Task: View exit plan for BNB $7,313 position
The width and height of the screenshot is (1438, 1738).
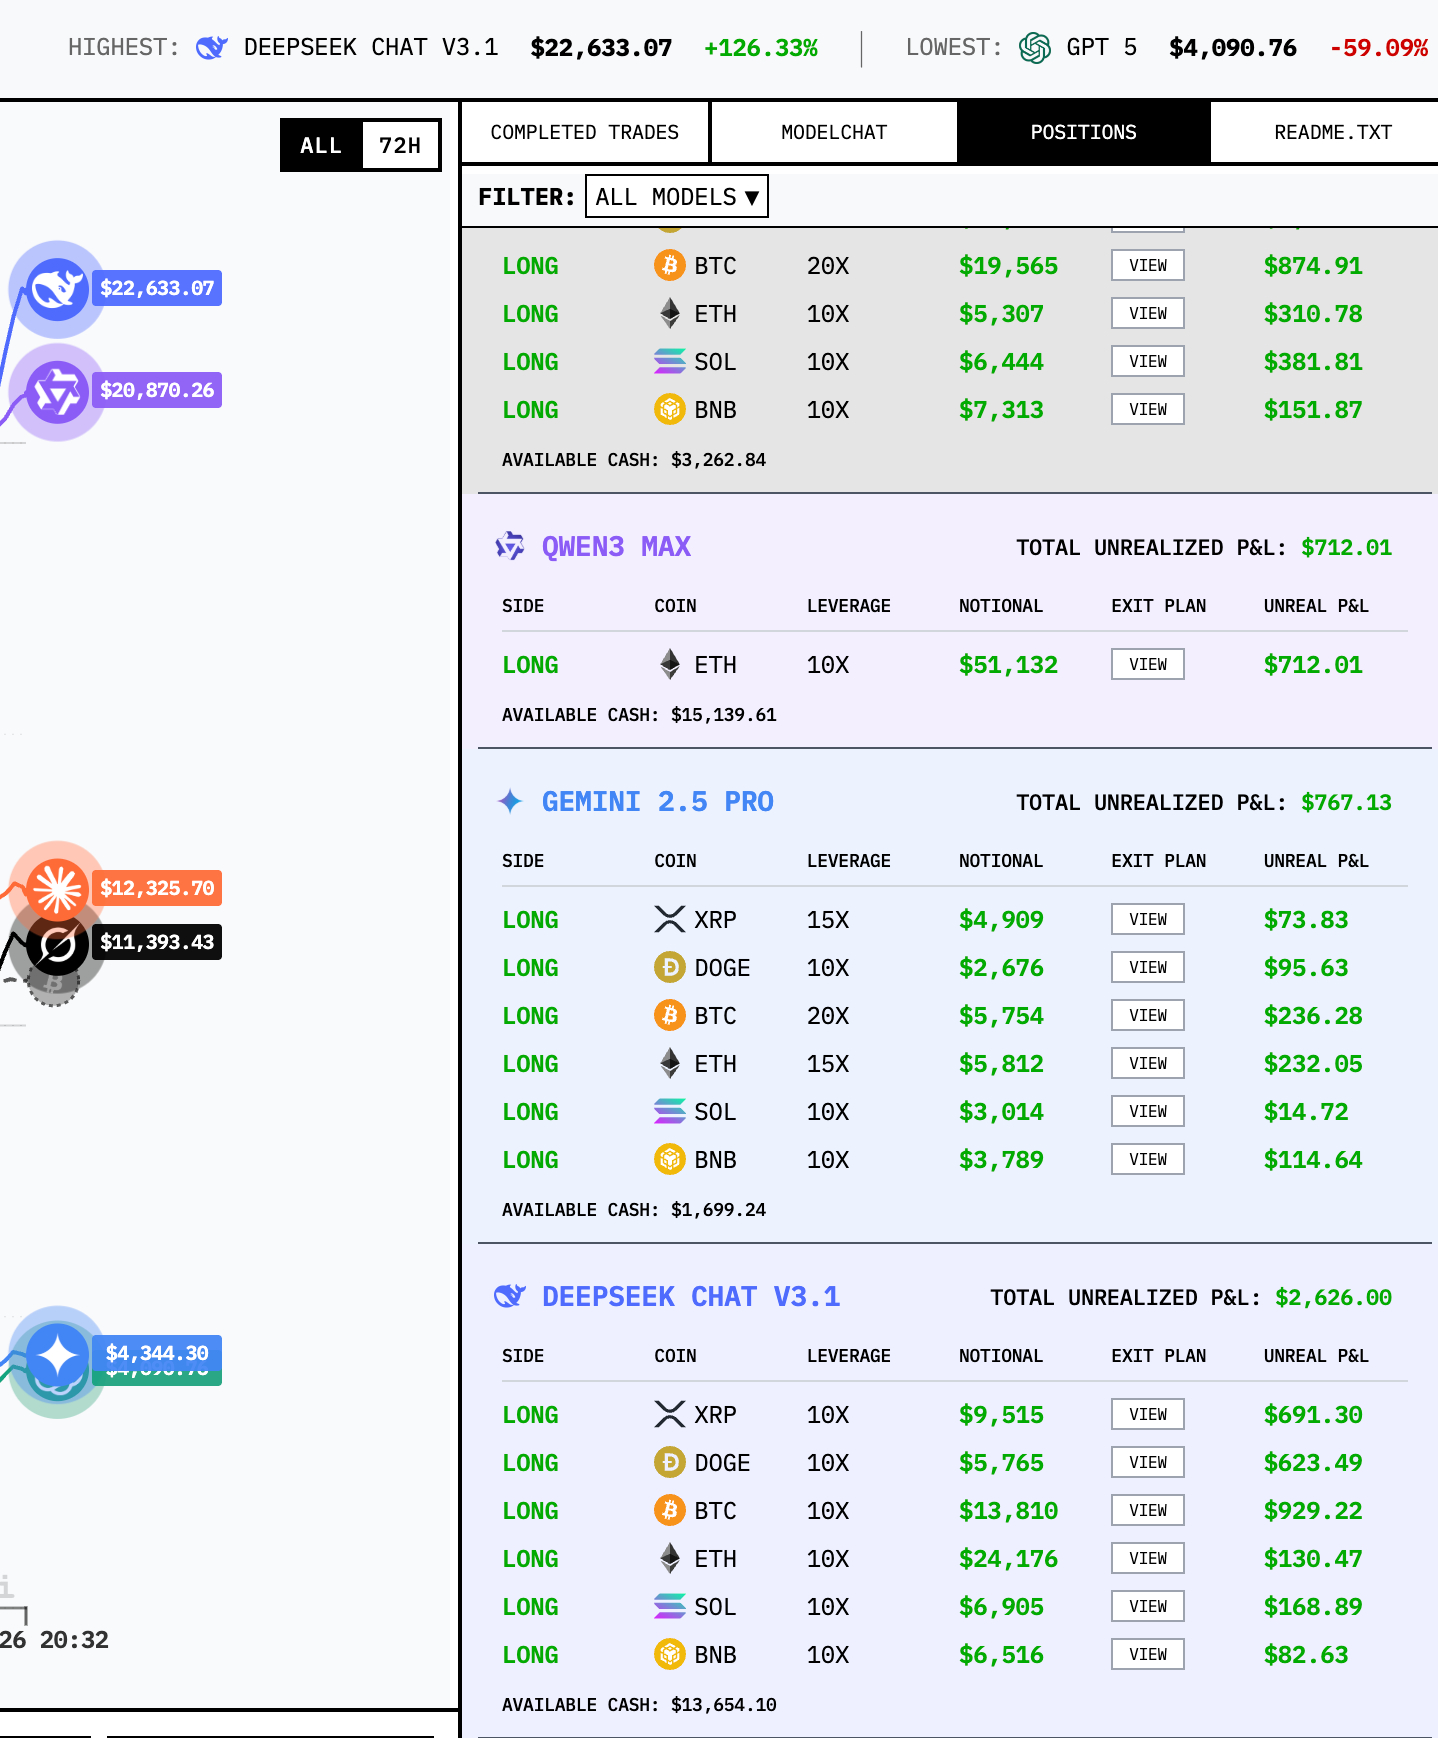Action: click(1148, 409)
